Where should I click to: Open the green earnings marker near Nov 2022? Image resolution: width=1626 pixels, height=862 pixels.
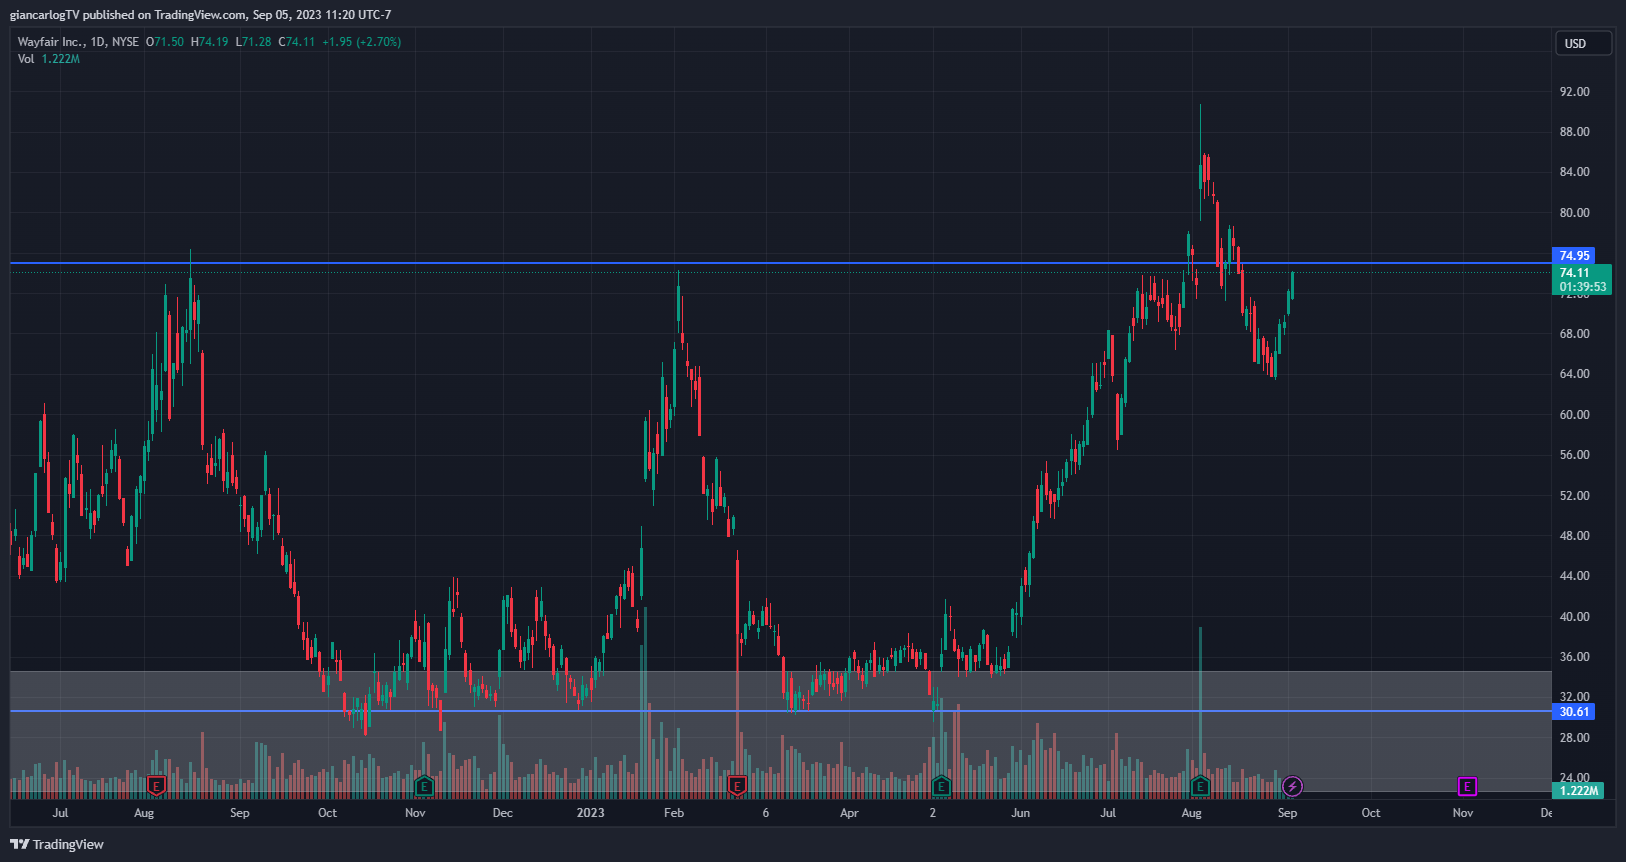[424, 786]
